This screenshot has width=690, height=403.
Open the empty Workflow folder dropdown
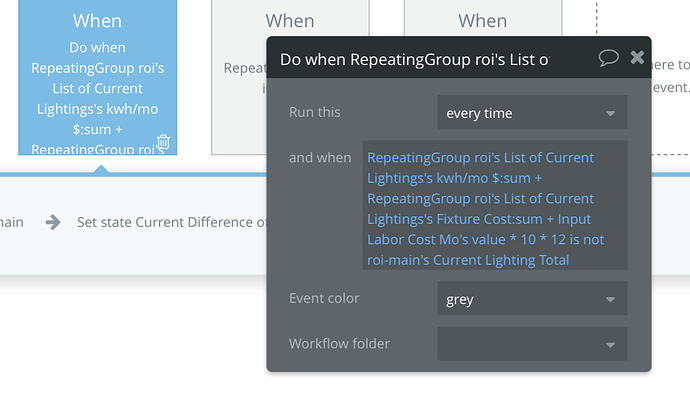[531, 344]
